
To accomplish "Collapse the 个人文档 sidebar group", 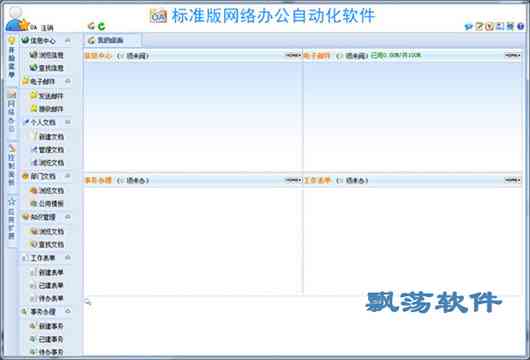I will click(68, 122).
